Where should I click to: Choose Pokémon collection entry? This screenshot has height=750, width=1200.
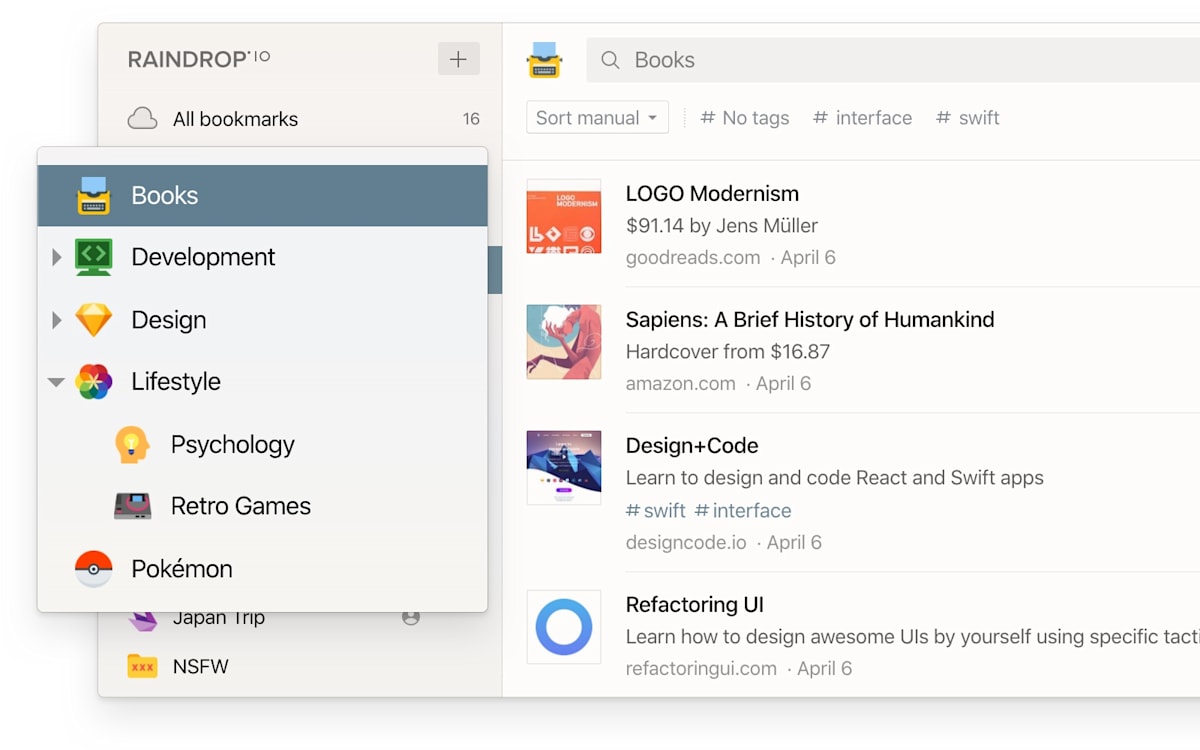tap(262, 569)
